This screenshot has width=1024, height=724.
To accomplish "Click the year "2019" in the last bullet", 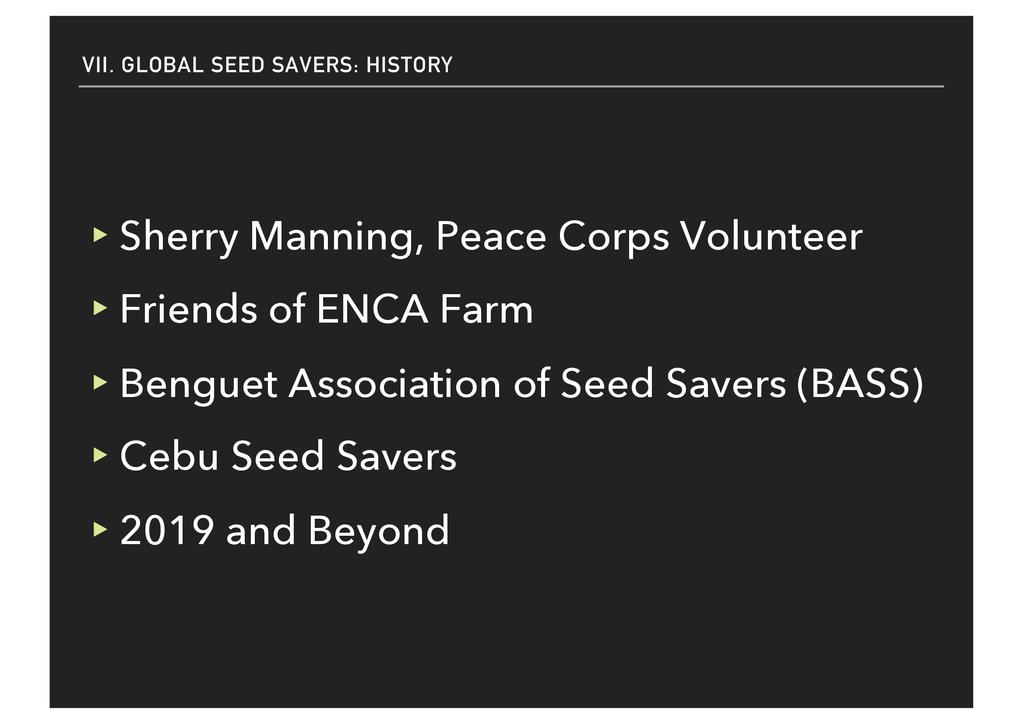I will [166, 530].
